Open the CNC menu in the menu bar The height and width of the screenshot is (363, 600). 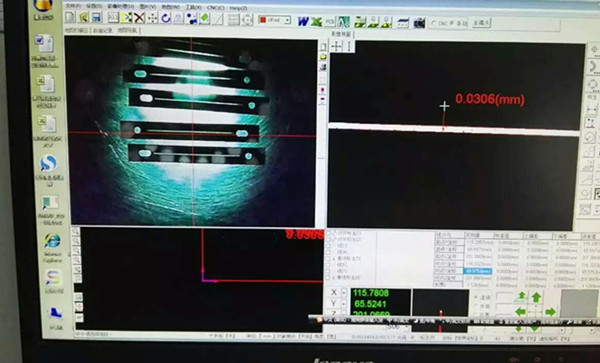[215, 7]
